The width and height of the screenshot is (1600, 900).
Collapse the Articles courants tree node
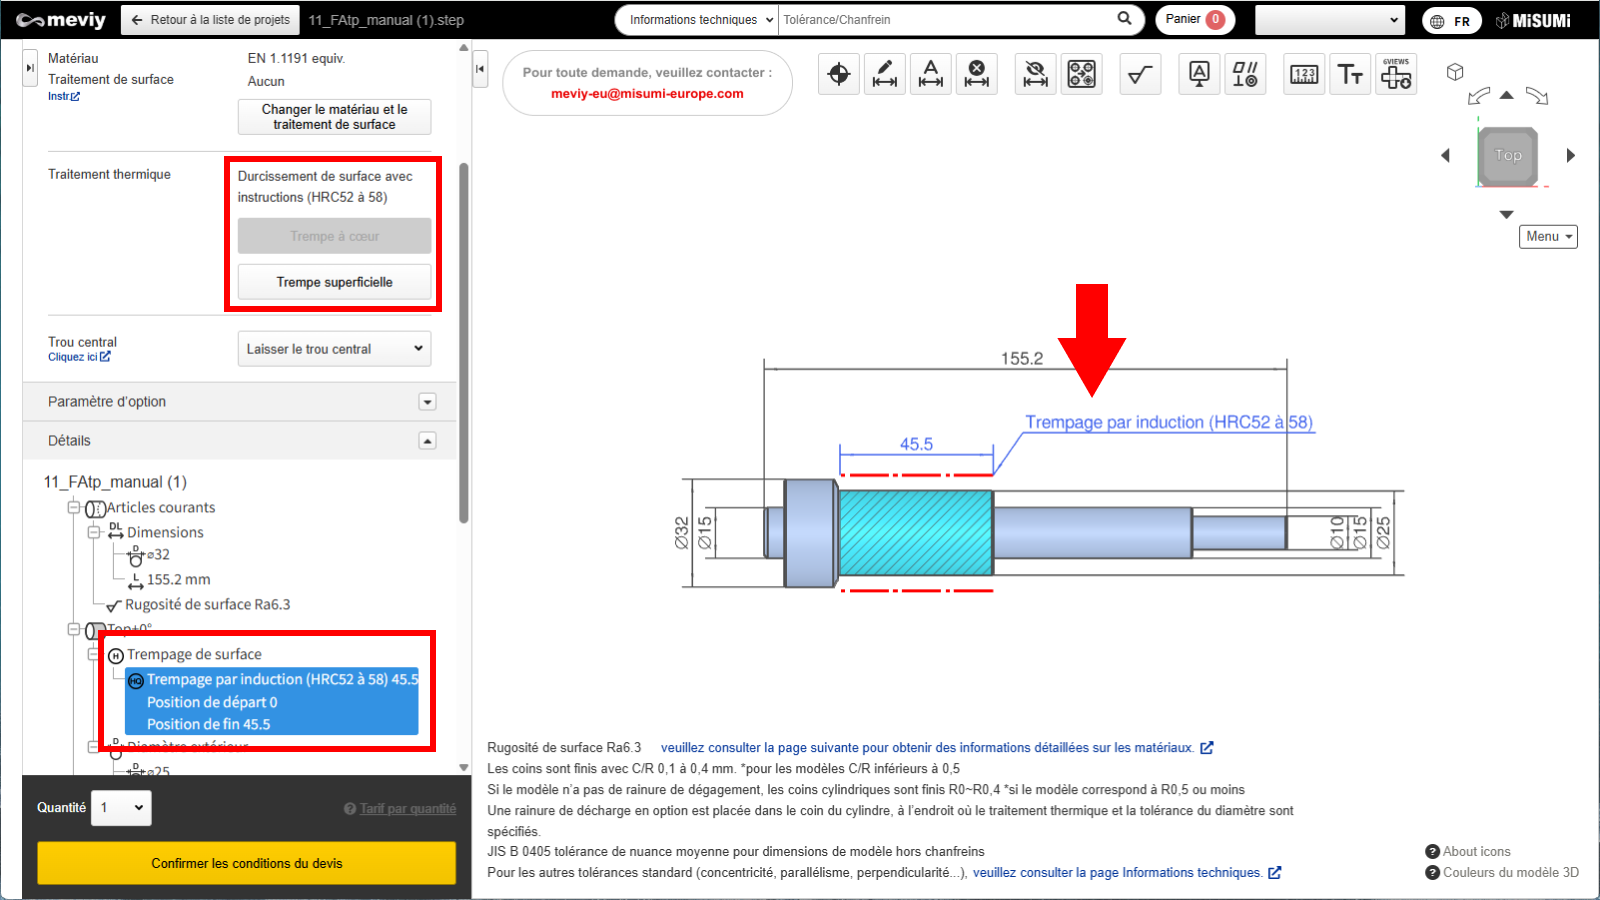(74, 507)
